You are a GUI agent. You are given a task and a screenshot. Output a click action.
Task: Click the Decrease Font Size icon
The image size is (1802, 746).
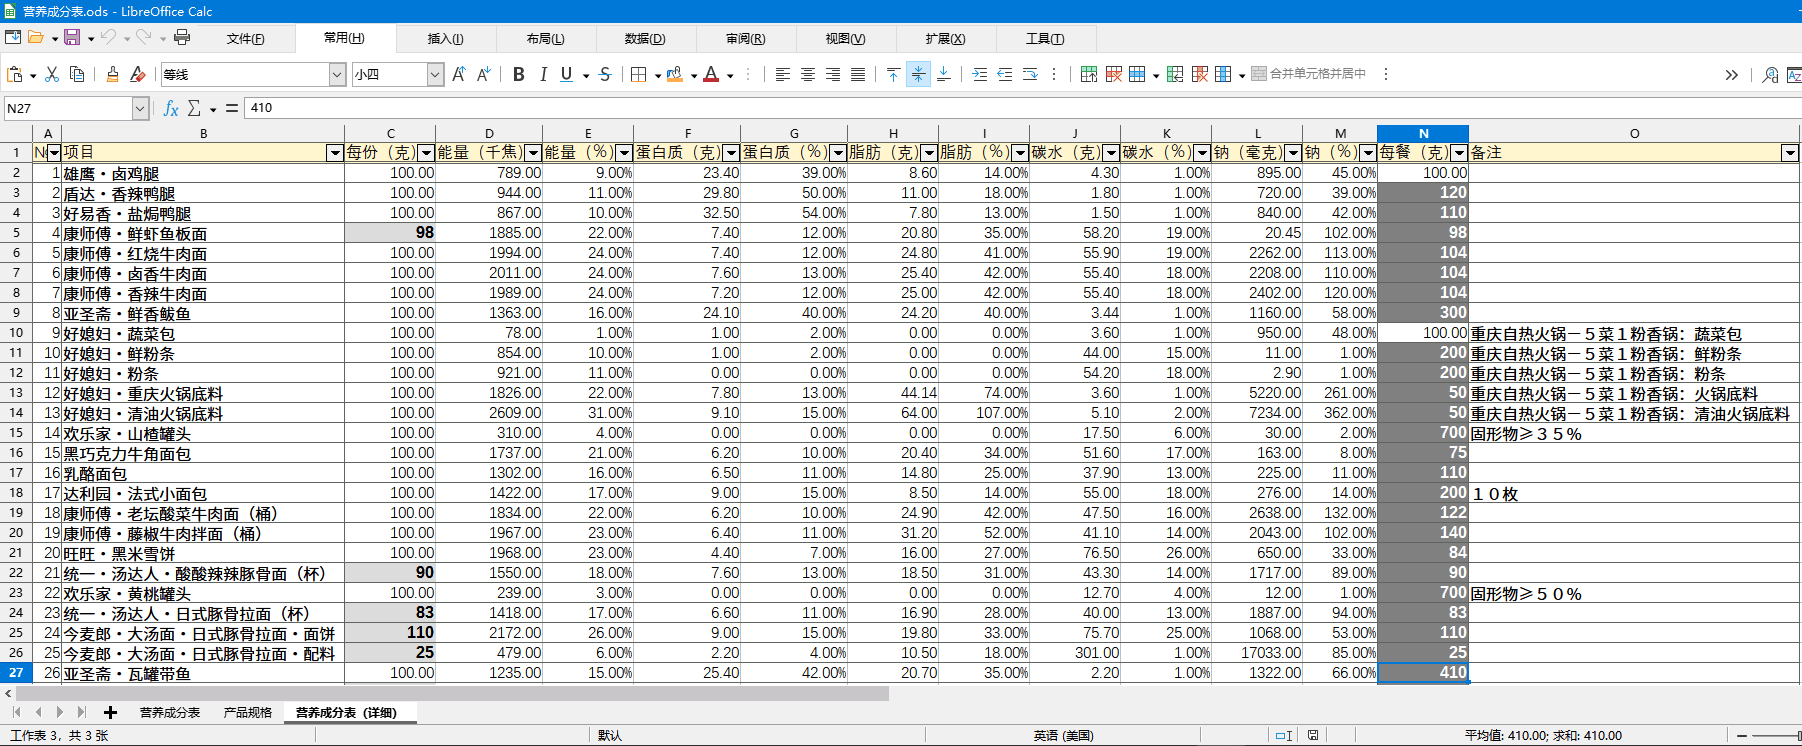483,74
